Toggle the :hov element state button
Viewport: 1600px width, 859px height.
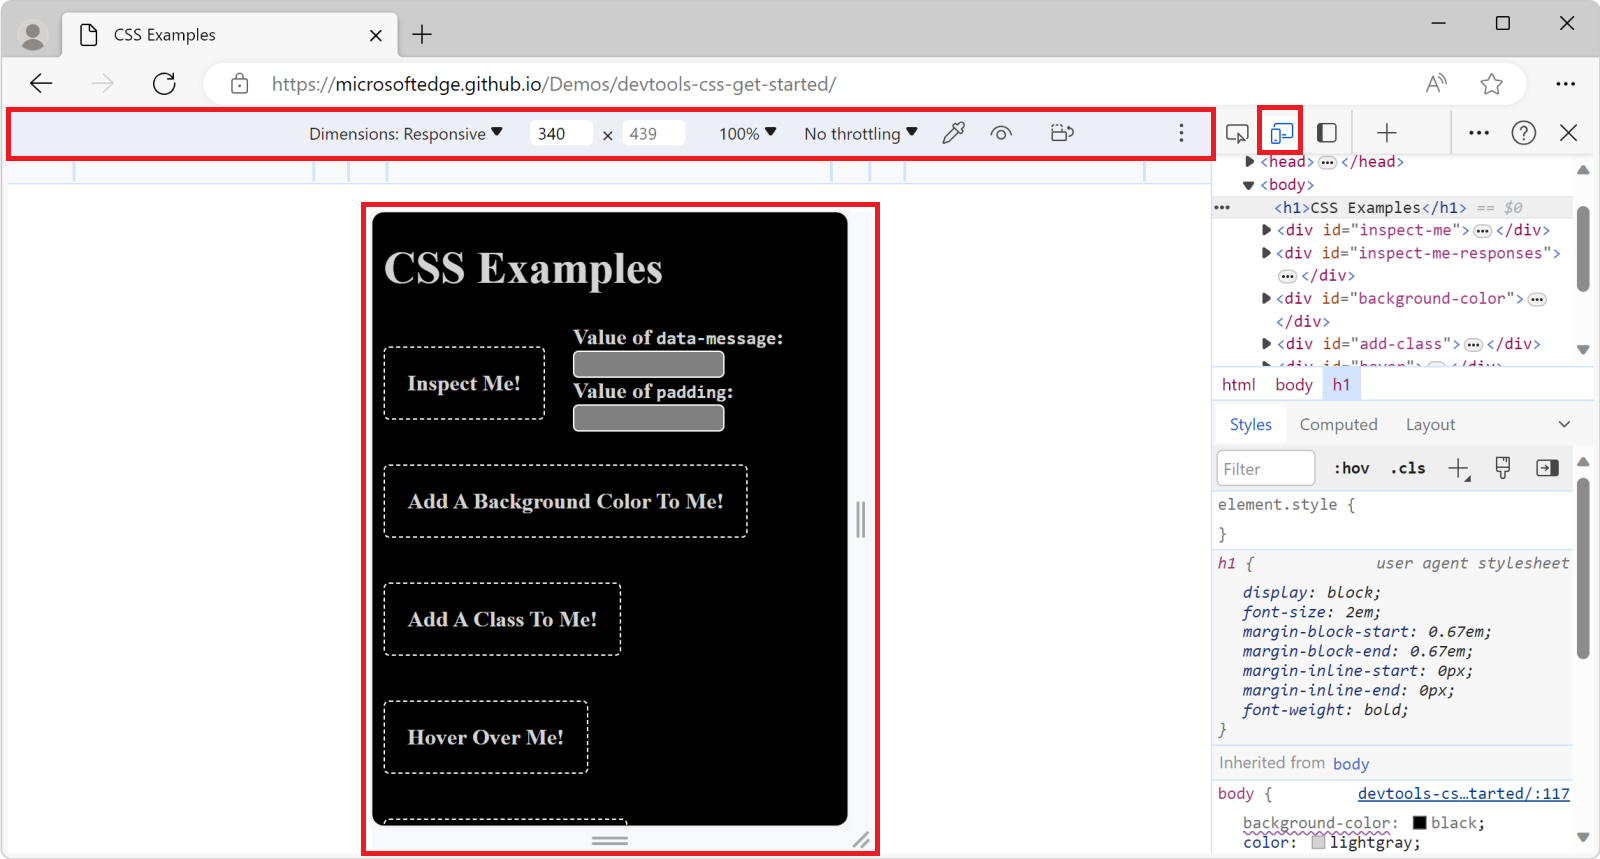1351,468
